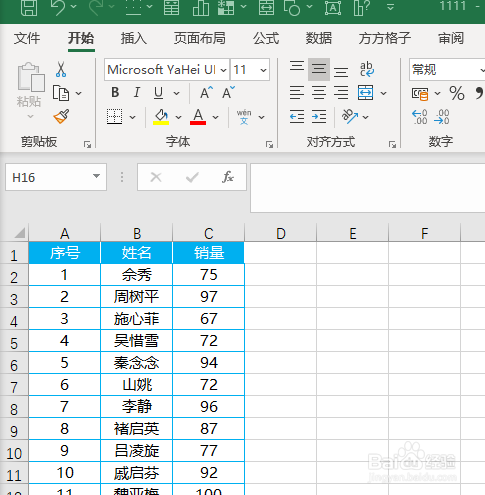
Task: Click Merge and Center icon
Action: 366,93
